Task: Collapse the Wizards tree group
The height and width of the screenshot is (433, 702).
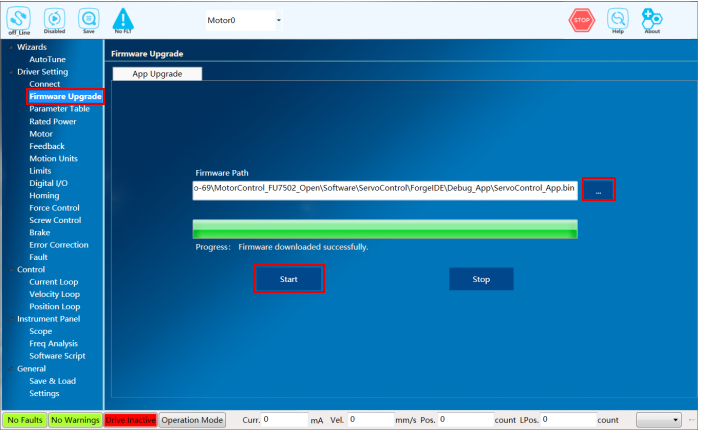Action: pos(11,47)
